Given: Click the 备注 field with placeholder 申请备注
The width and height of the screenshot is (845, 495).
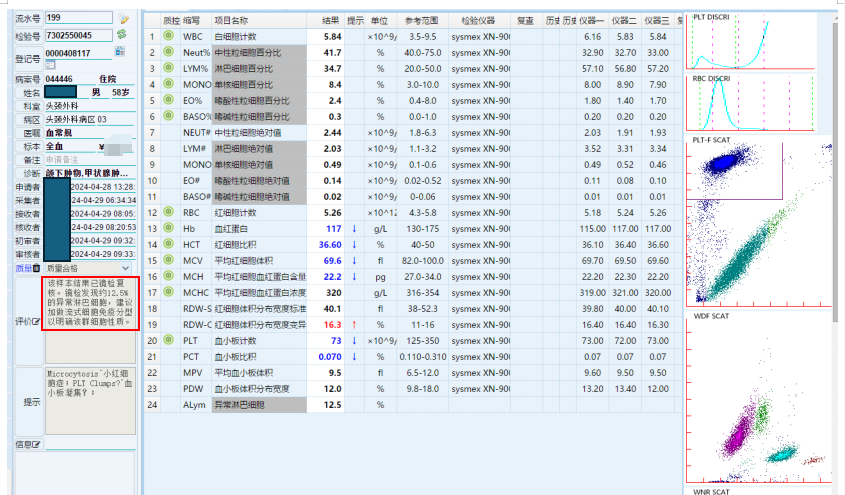Looking at the screenshot, I should pyautogui.click(x=90, y=160).
